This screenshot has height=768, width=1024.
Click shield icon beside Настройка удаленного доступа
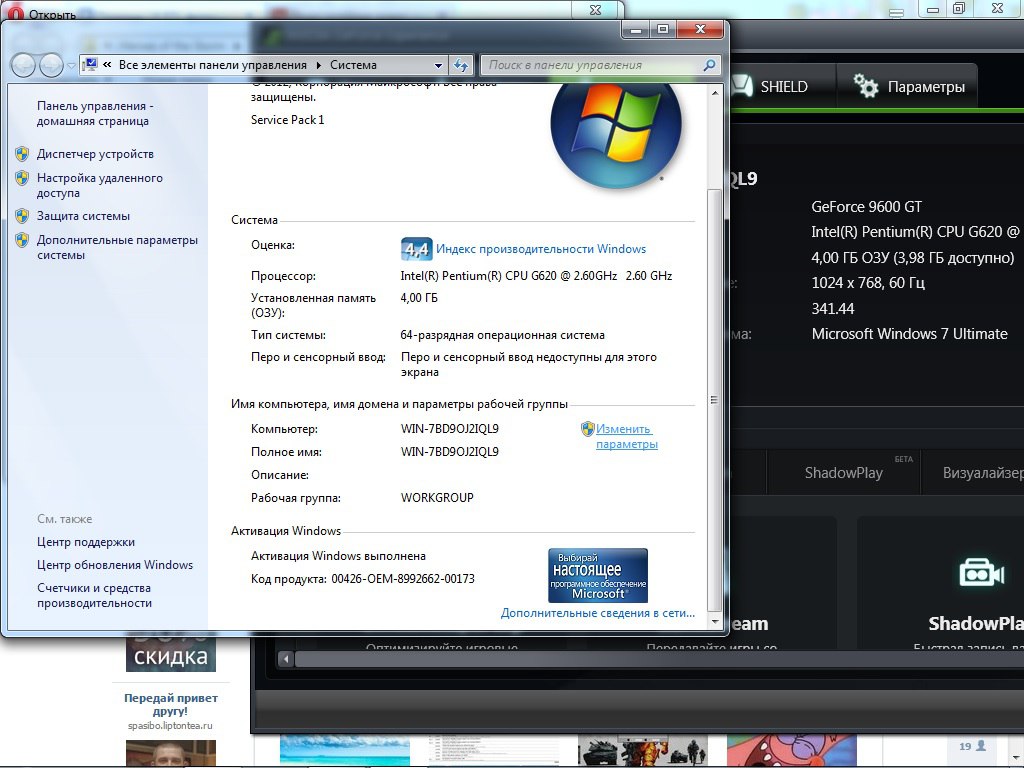pos(22,178)
